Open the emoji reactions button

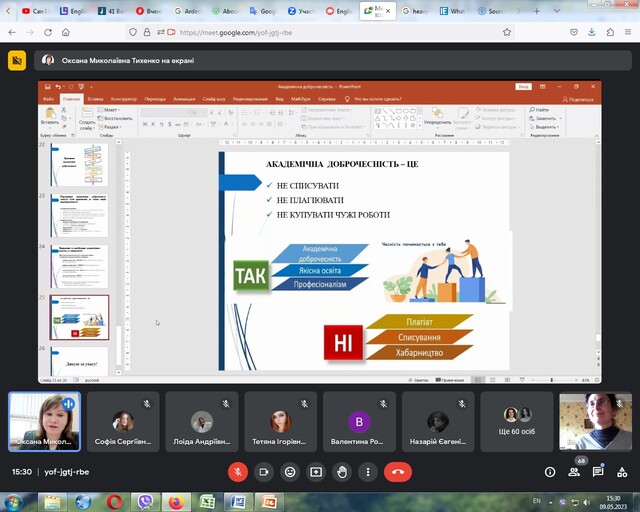tap(290, 471)
